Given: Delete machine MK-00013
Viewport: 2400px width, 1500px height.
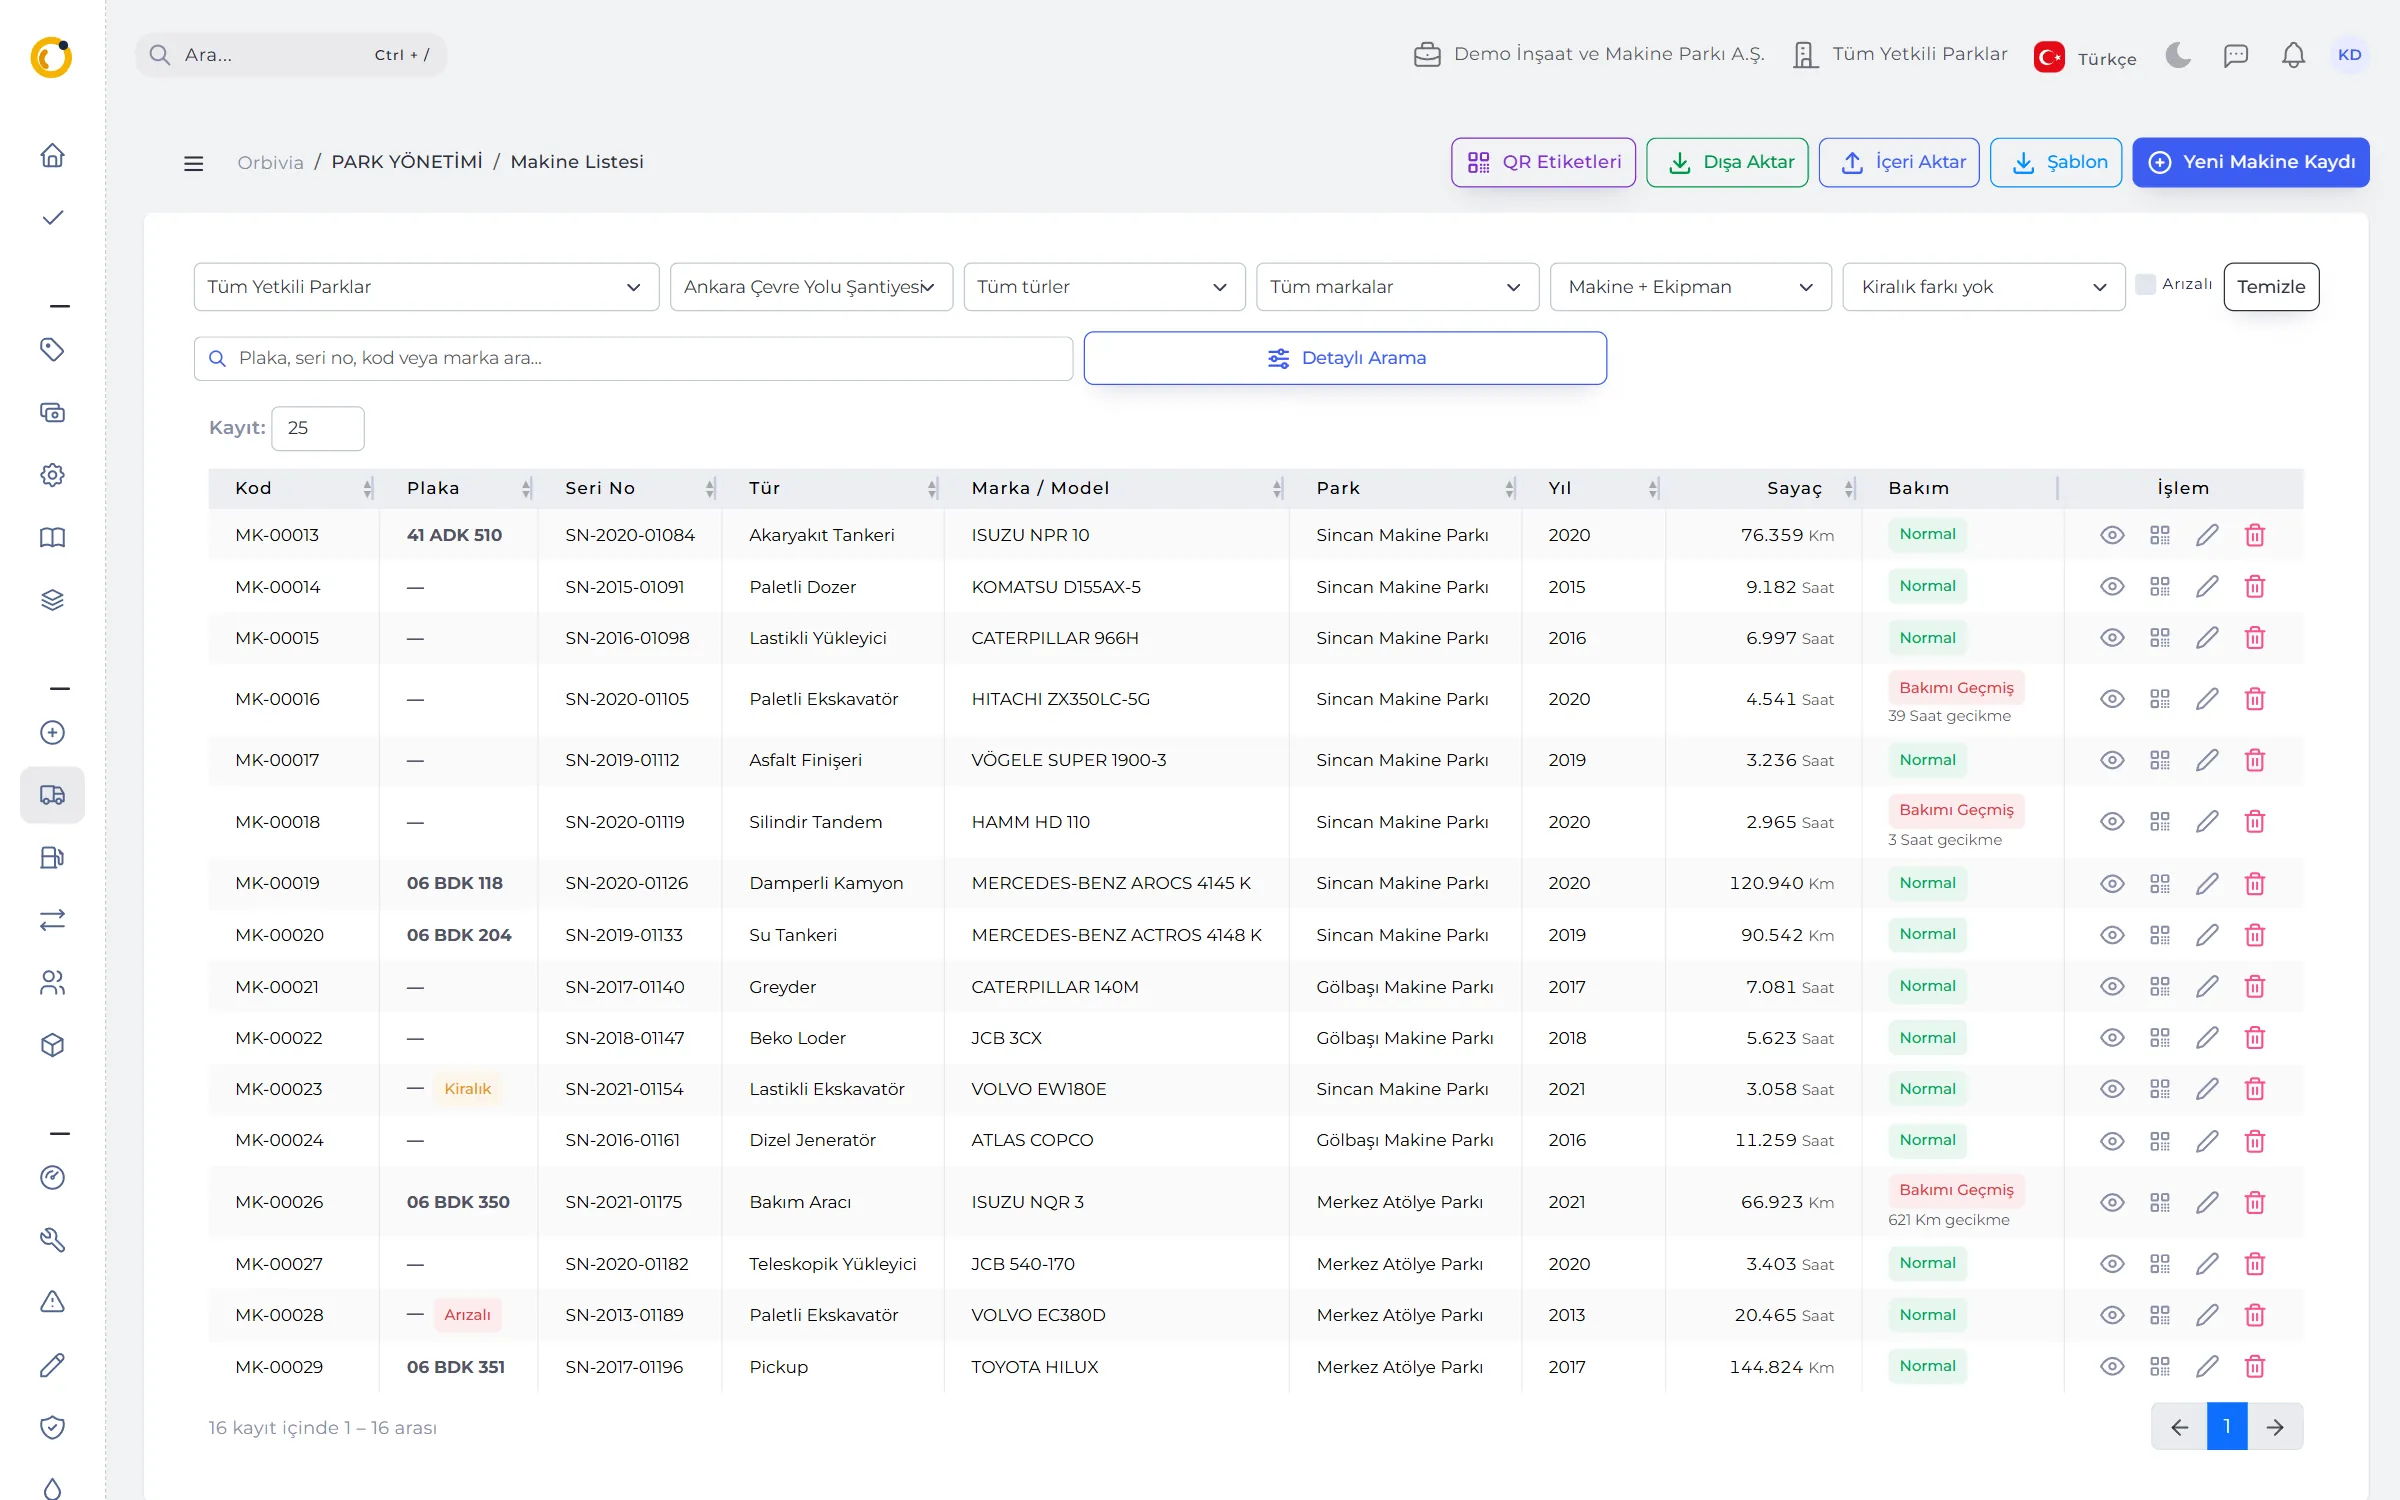Looking at the screenshot, I should (x=2255, y=535).
